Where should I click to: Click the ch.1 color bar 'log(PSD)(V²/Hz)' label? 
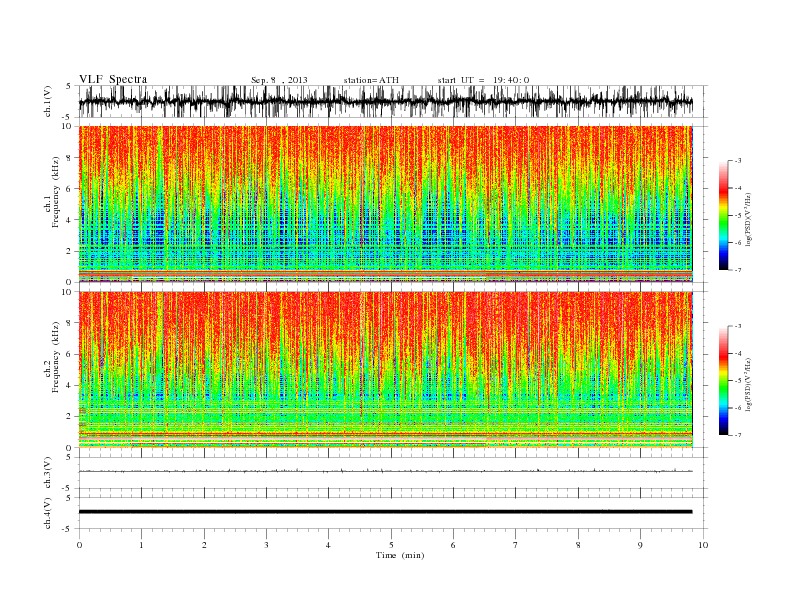tap(749, 218)
